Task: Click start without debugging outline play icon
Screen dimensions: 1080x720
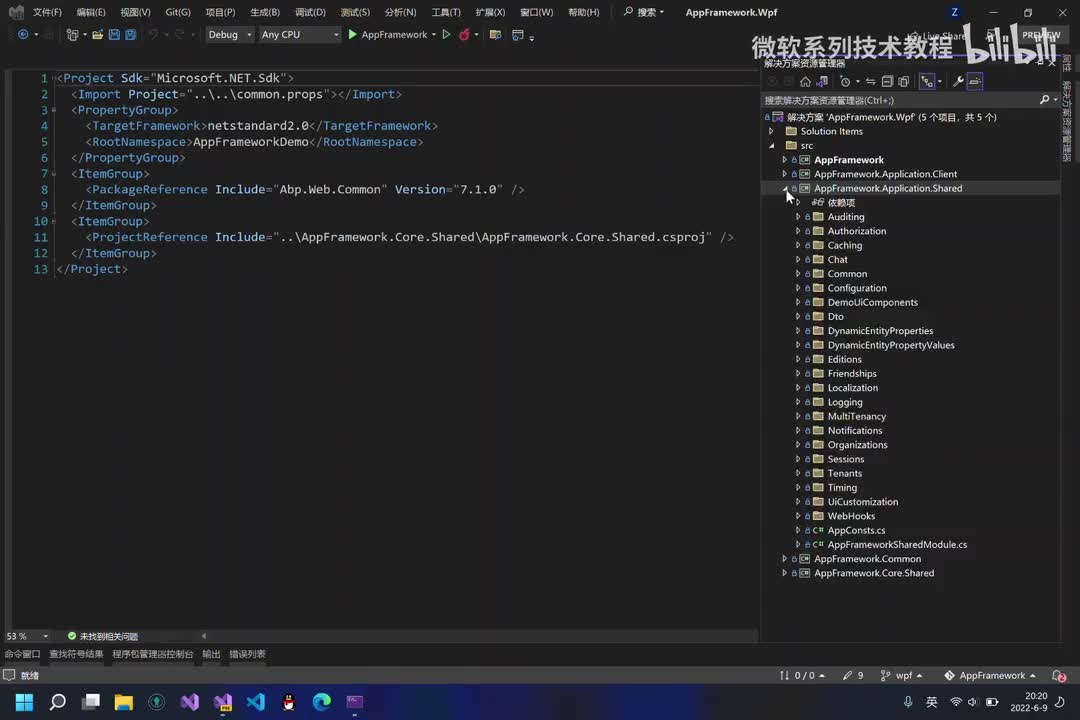Action: (x=446, y=34)
